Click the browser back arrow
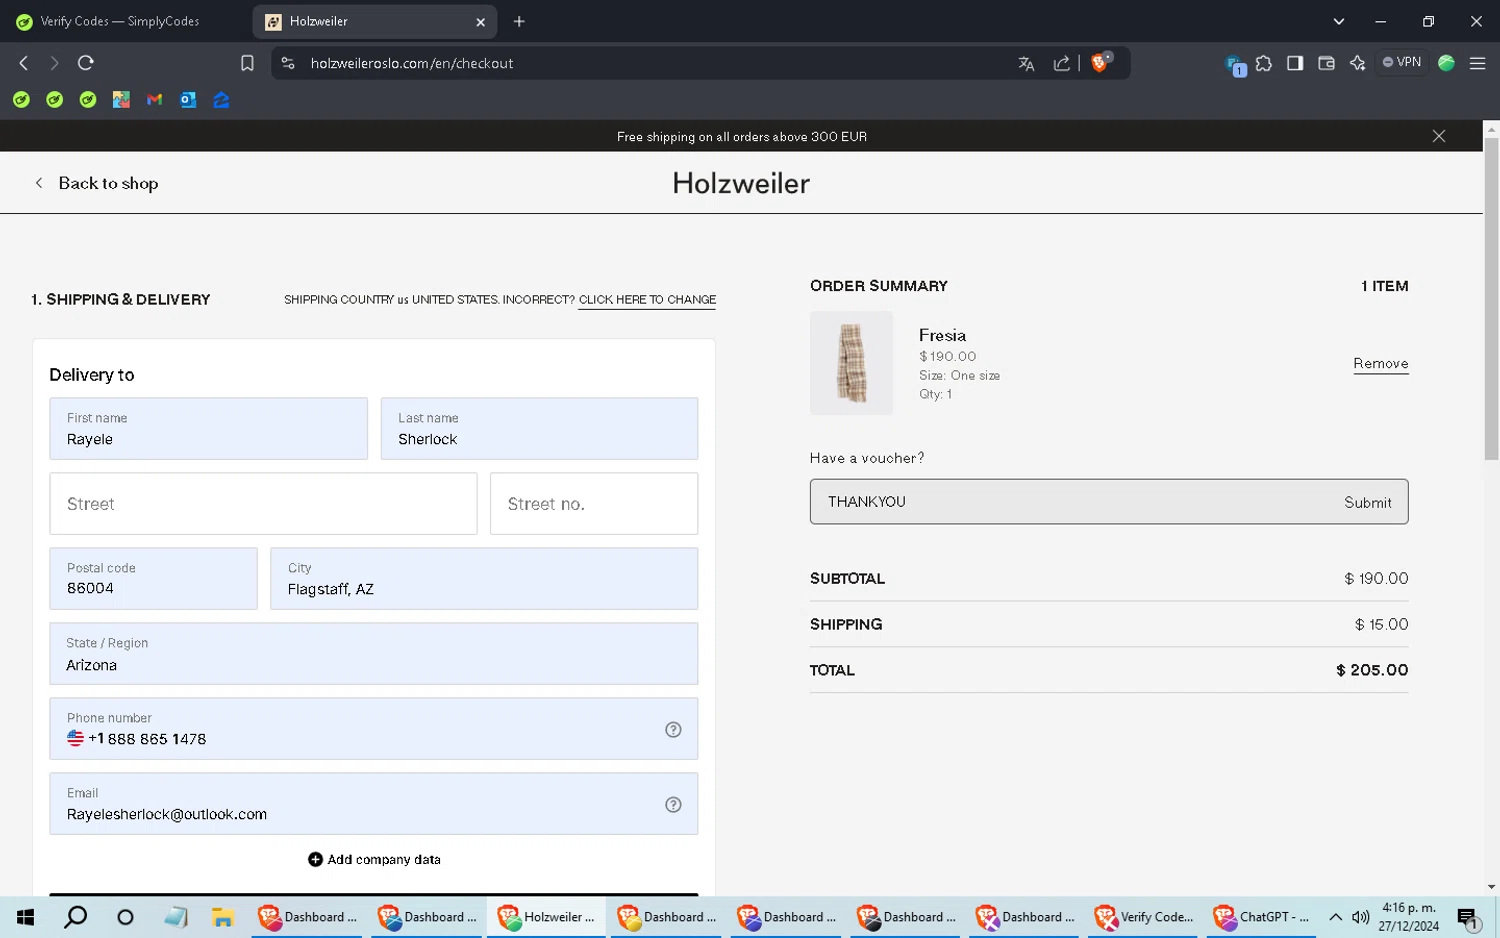1500x938 pixels. (24, 63)
